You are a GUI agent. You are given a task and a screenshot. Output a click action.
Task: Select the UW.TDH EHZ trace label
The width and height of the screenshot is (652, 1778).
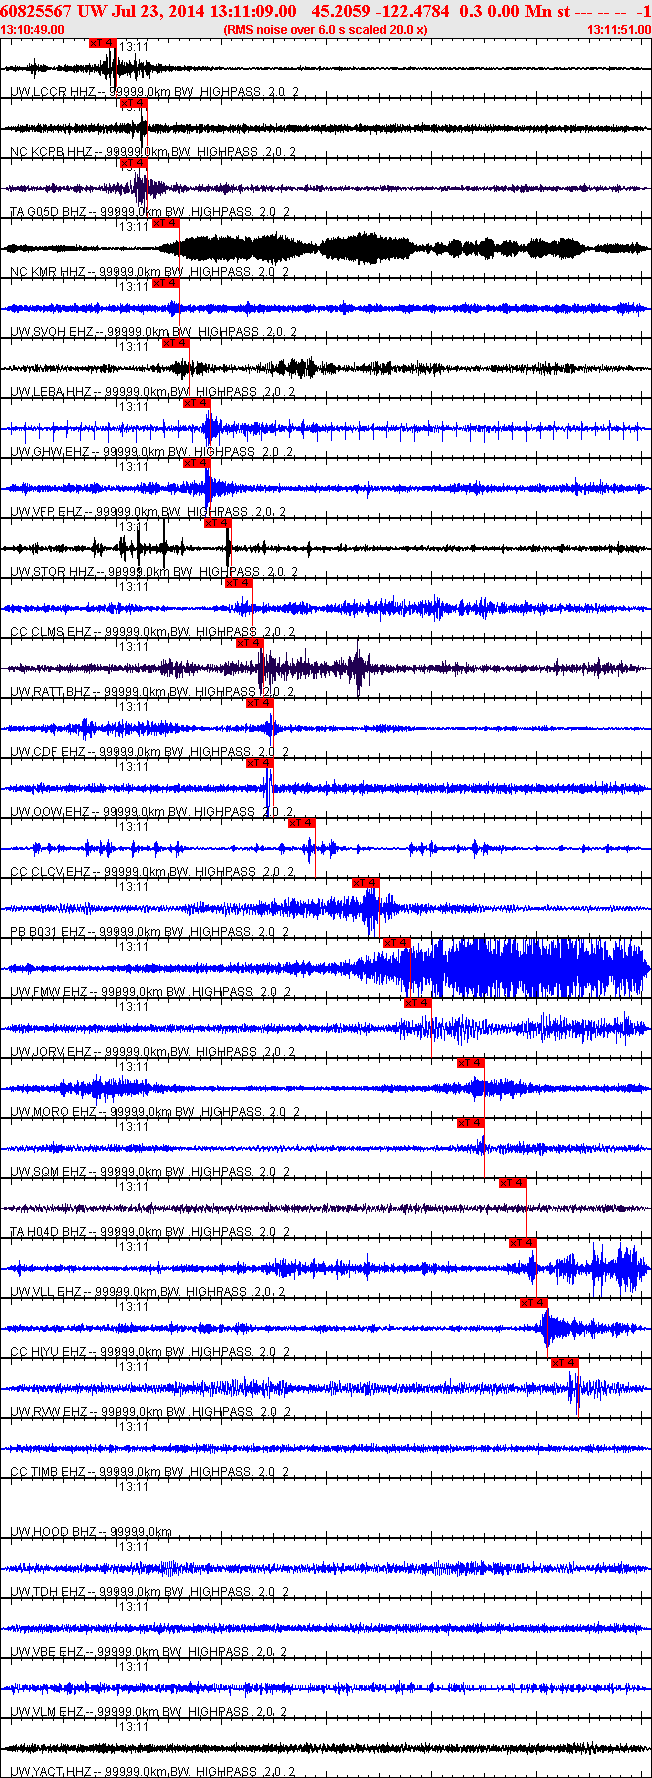point(148,1592)
